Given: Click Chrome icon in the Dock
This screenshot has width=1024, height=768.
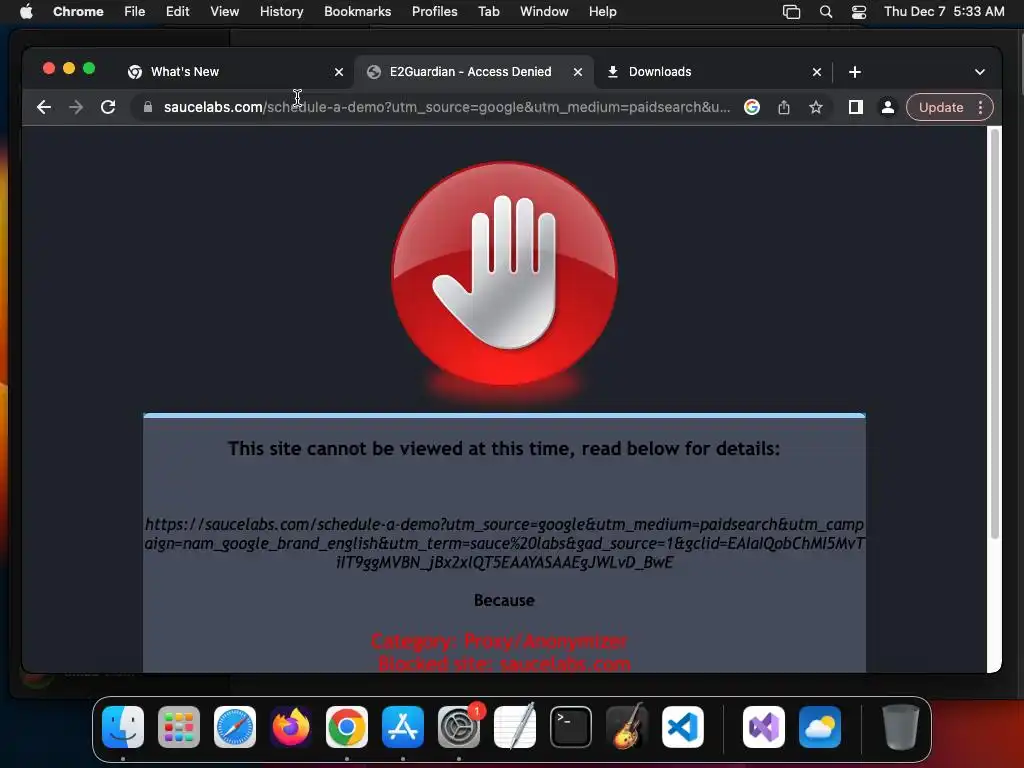Looking at the screenshot, I should pos(347,727).
